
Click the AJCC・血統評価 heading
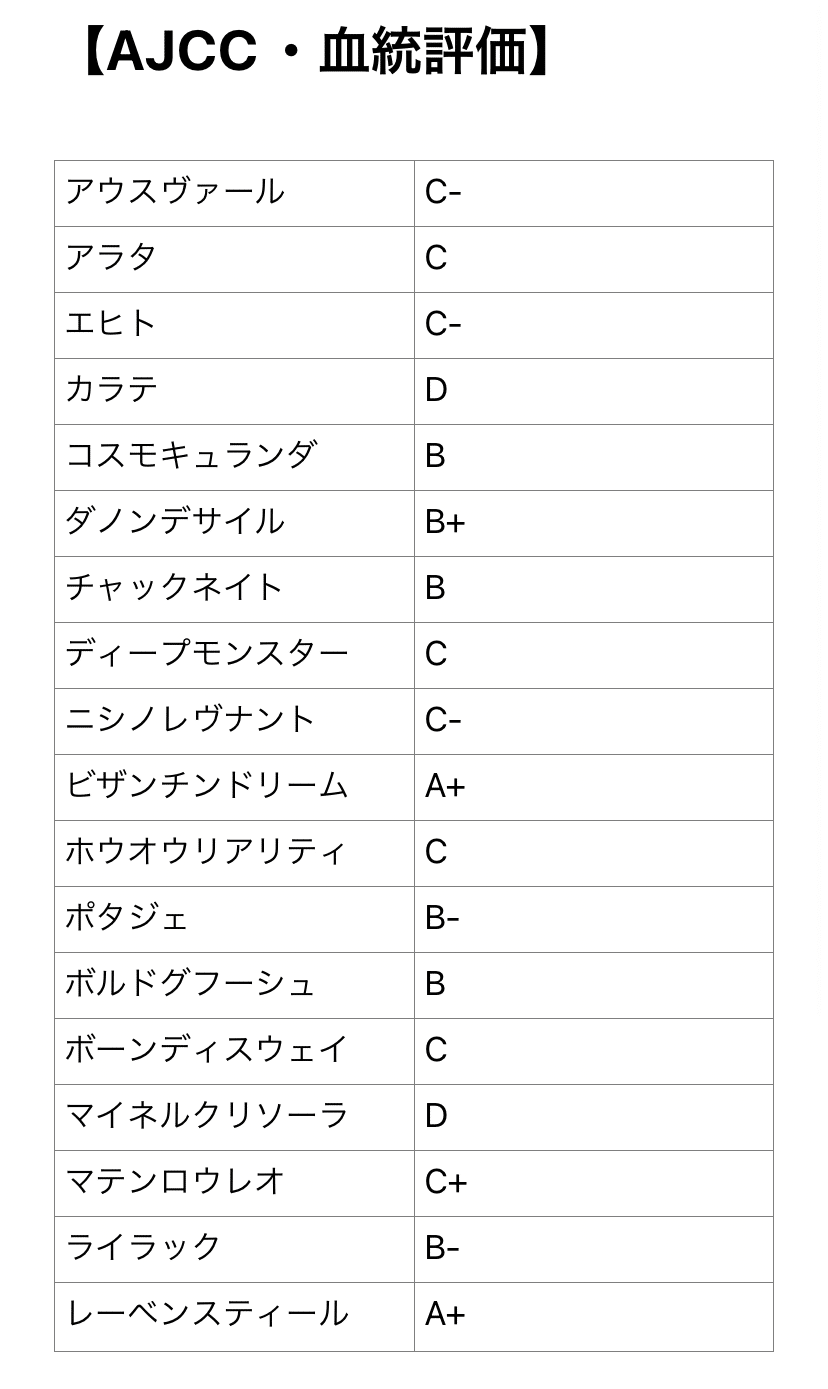[x=315, y=52]
